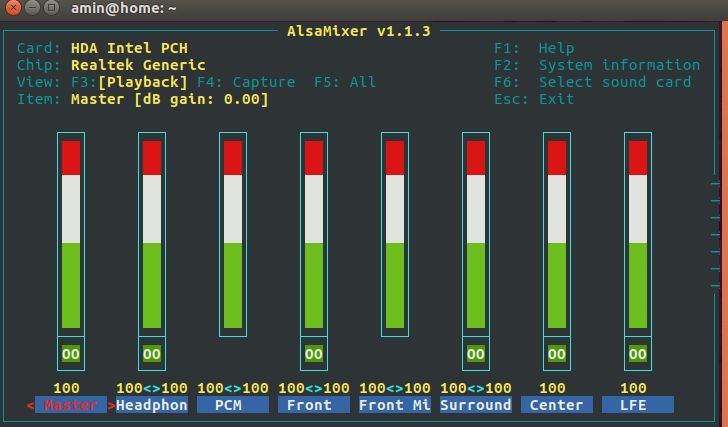Image resolution: width=728 pixels, height=427 pixels.
Task: Click the Master dB gain item text
Action: pyautogui.click(x=169, y=99)
